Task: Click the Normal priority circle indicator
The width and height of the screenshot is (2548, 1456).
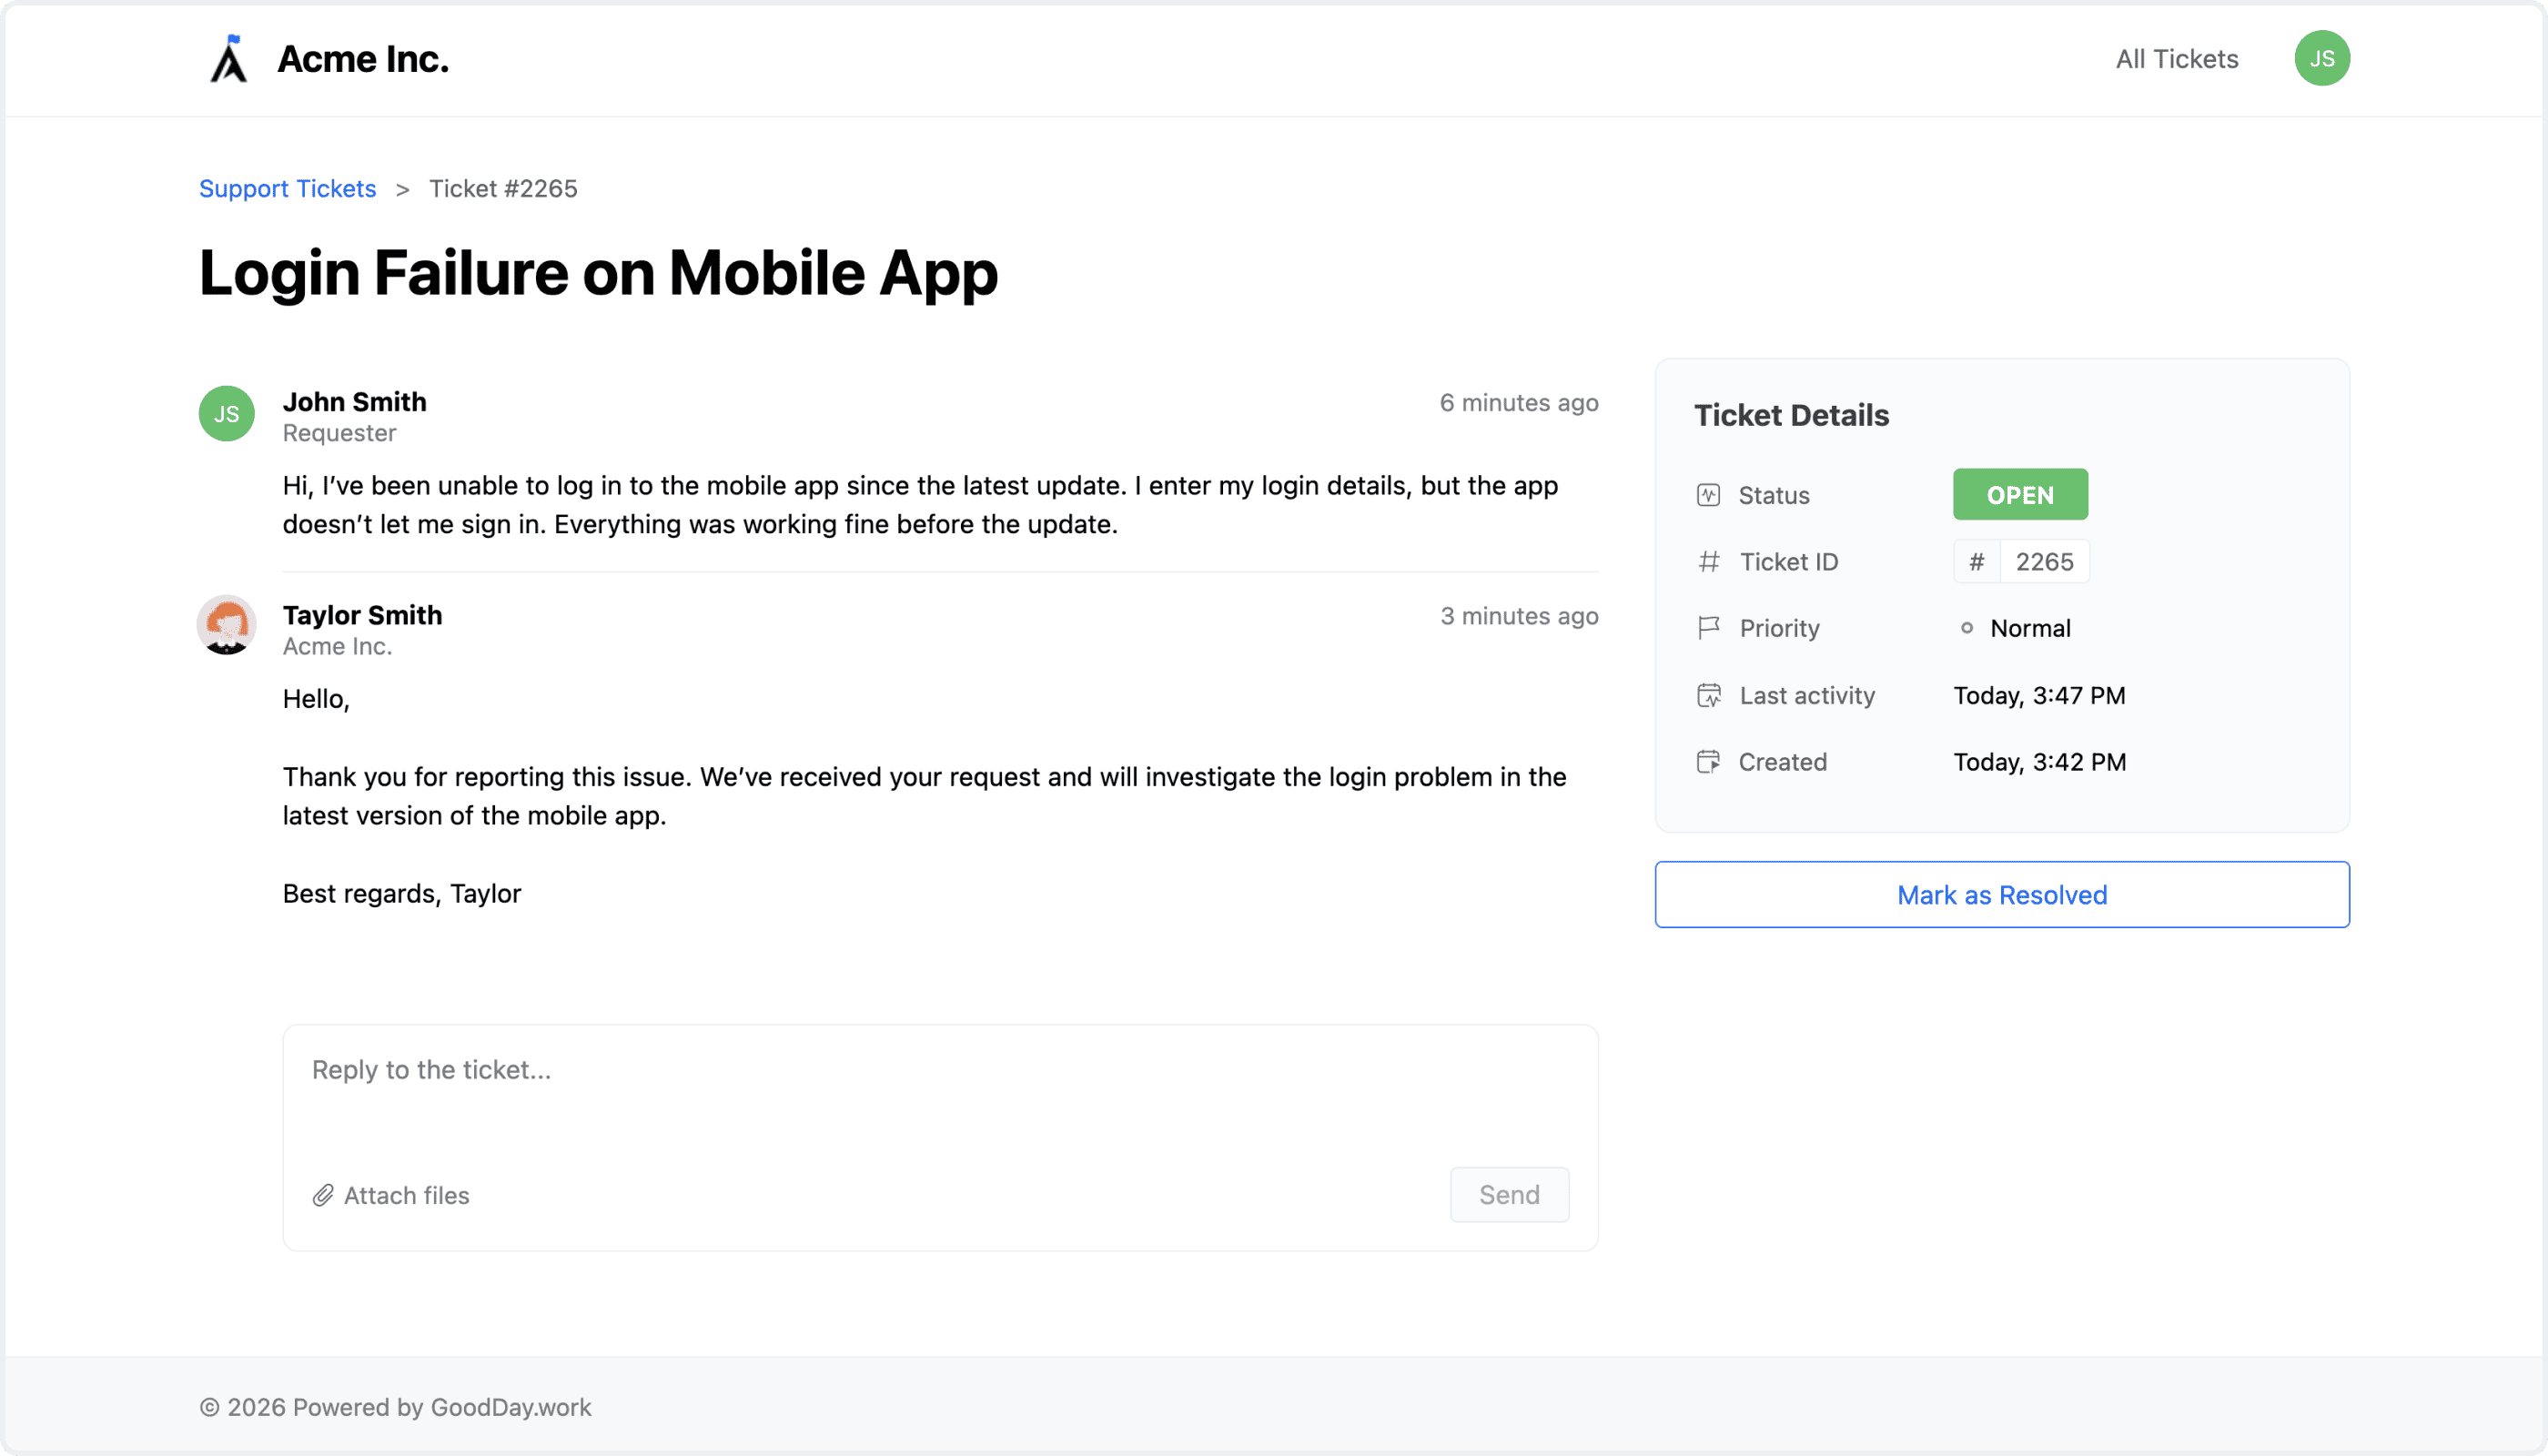Action: click(1966, 628)
